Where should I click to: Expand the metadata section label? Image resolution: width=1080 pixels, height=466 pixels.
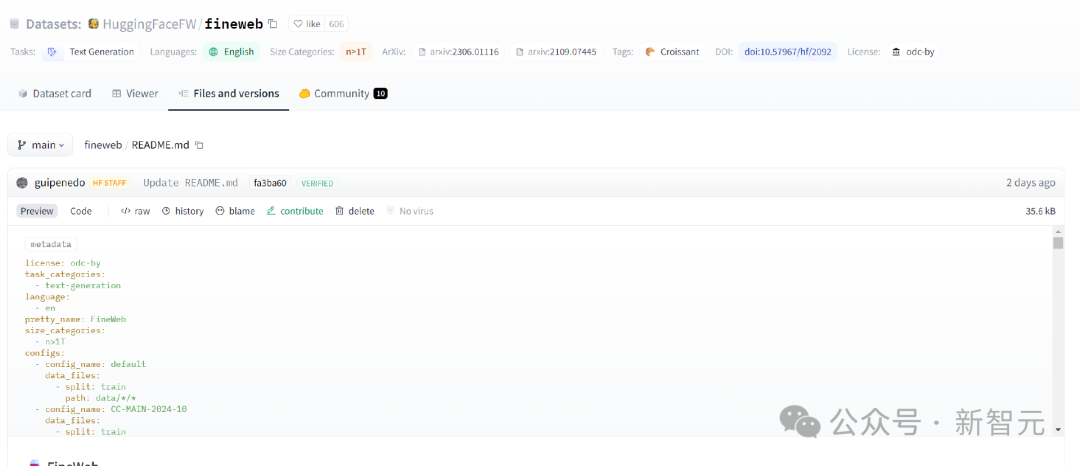50,244
